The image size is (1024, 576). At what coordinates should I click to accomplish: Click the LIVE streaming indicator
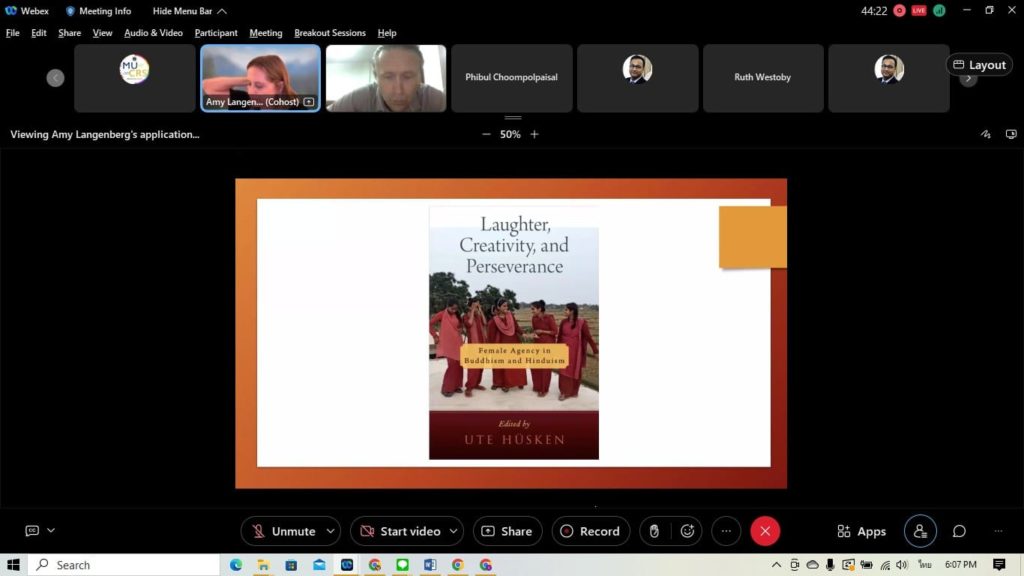point(919,10)
